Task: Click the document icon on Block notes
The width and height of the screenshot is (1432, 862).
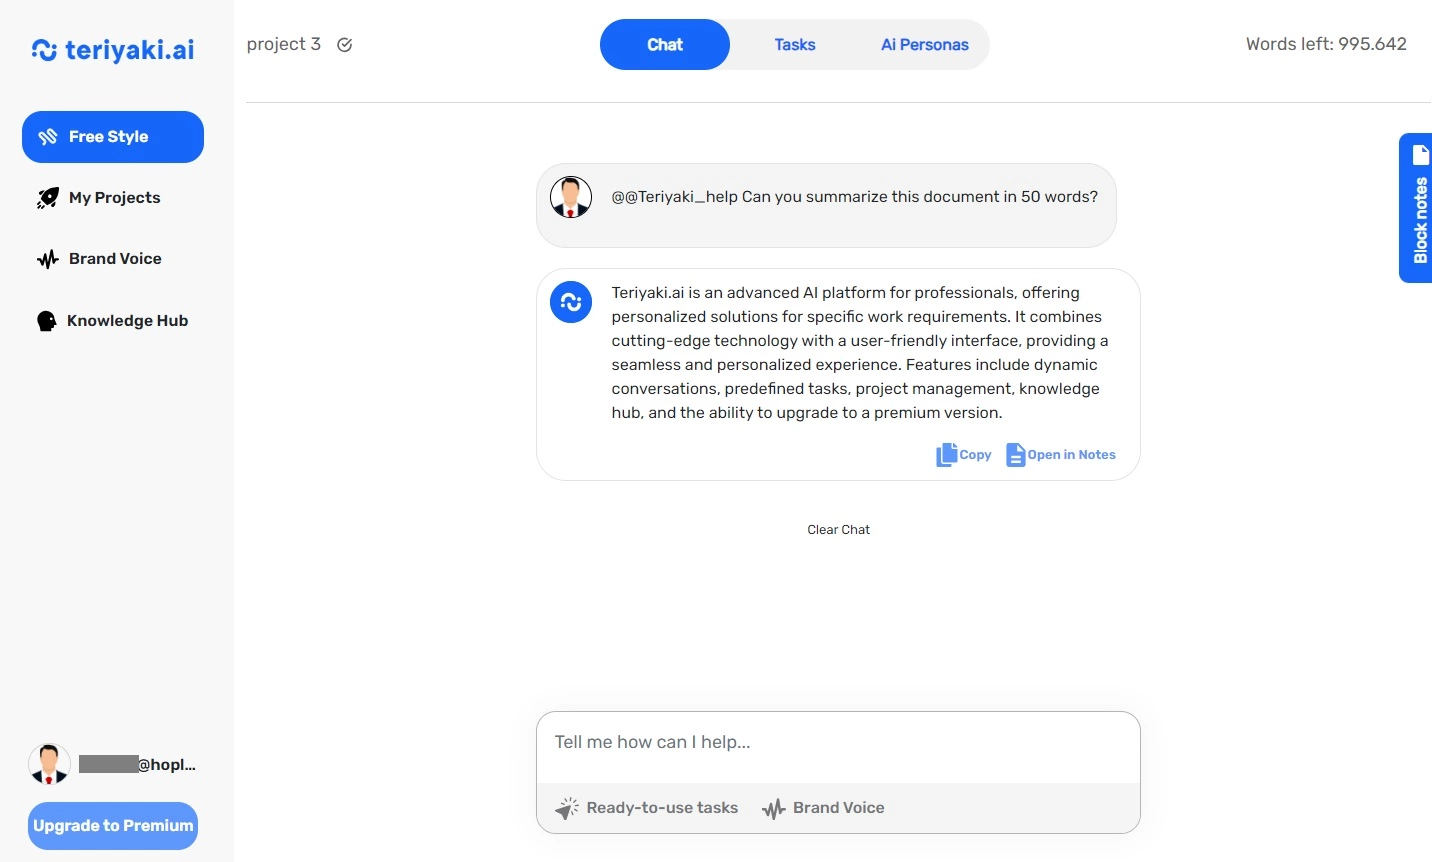Action: [x=1421, y=155]
